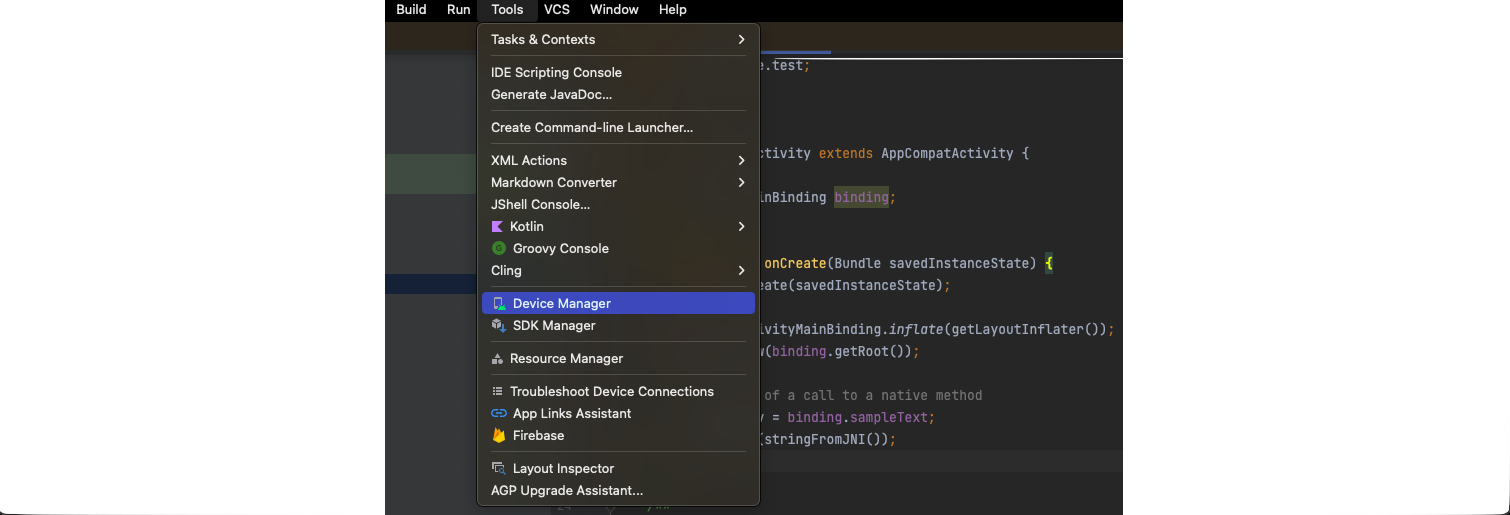Open SDK Manager
Image resolution: width=1510 pixels, height=515 pixels.
(618, 325)
